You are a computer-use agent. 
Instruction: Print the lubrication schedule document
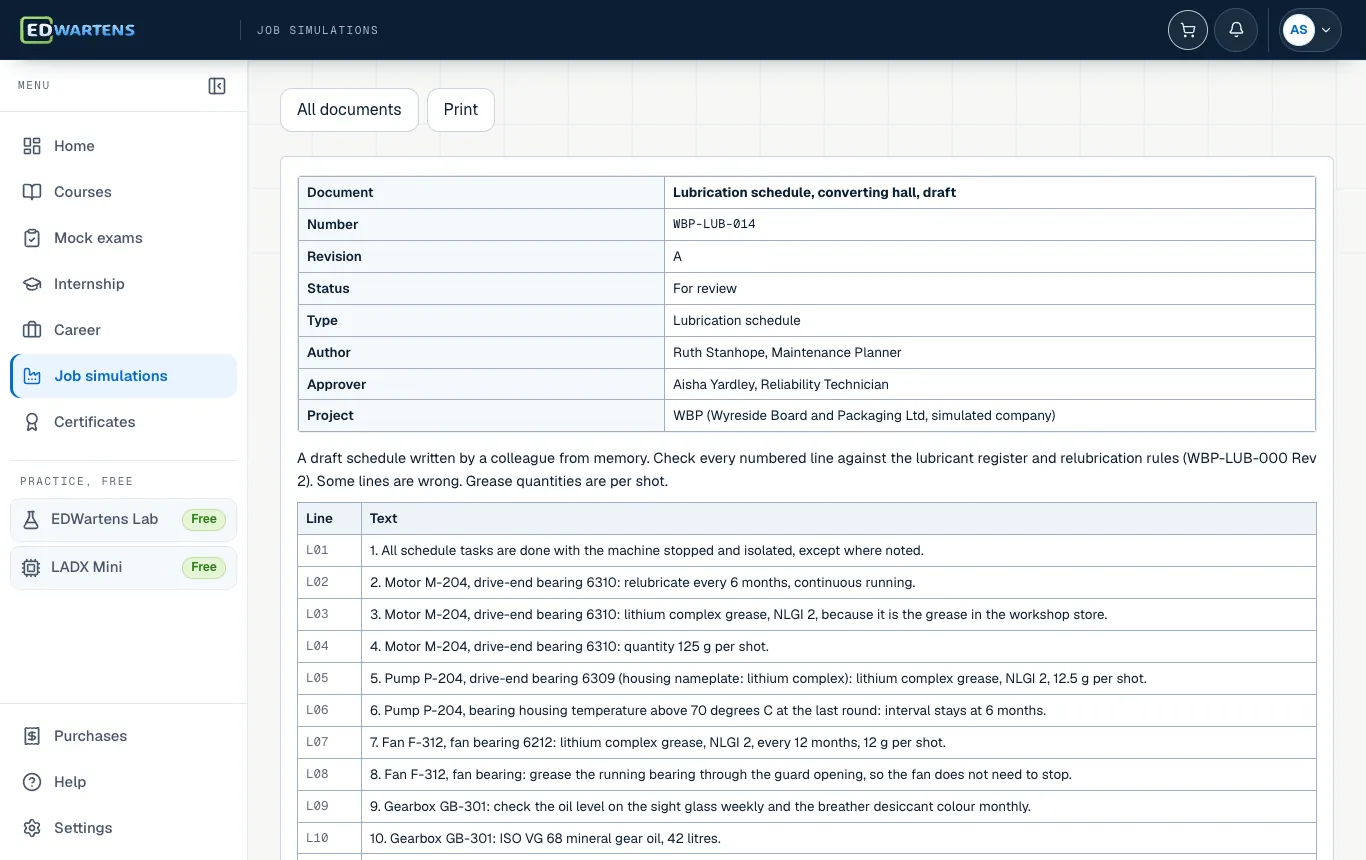click(461, 110)
